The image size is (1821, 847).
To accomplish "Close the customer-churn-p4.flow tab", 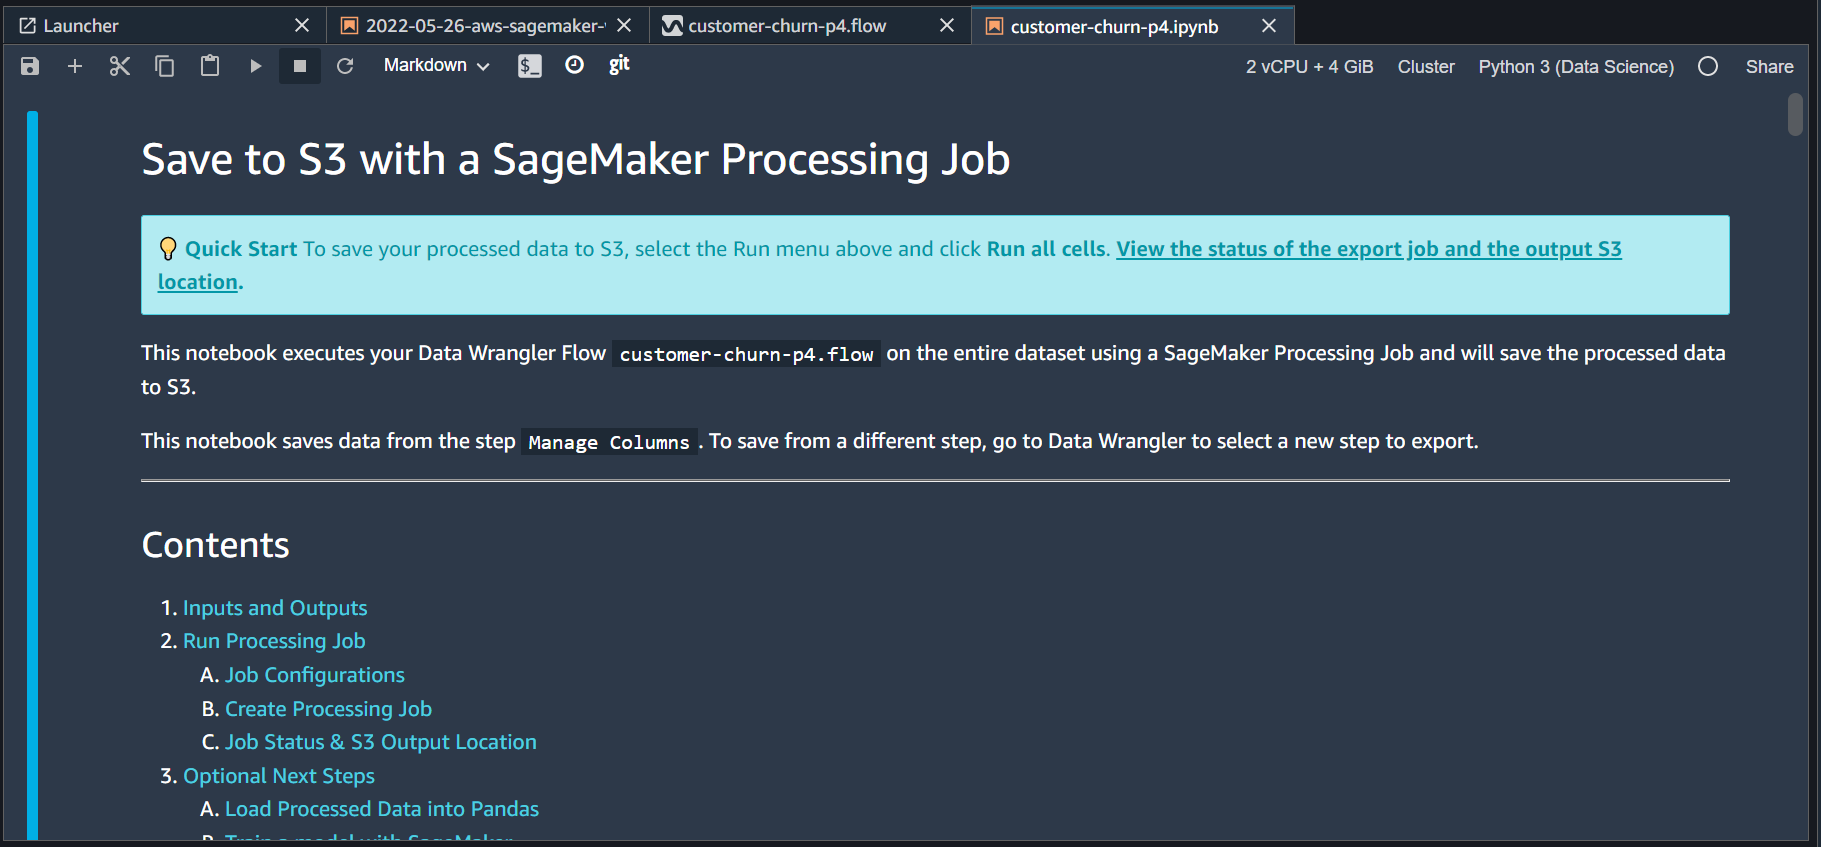I will click(x=946, y=26).
